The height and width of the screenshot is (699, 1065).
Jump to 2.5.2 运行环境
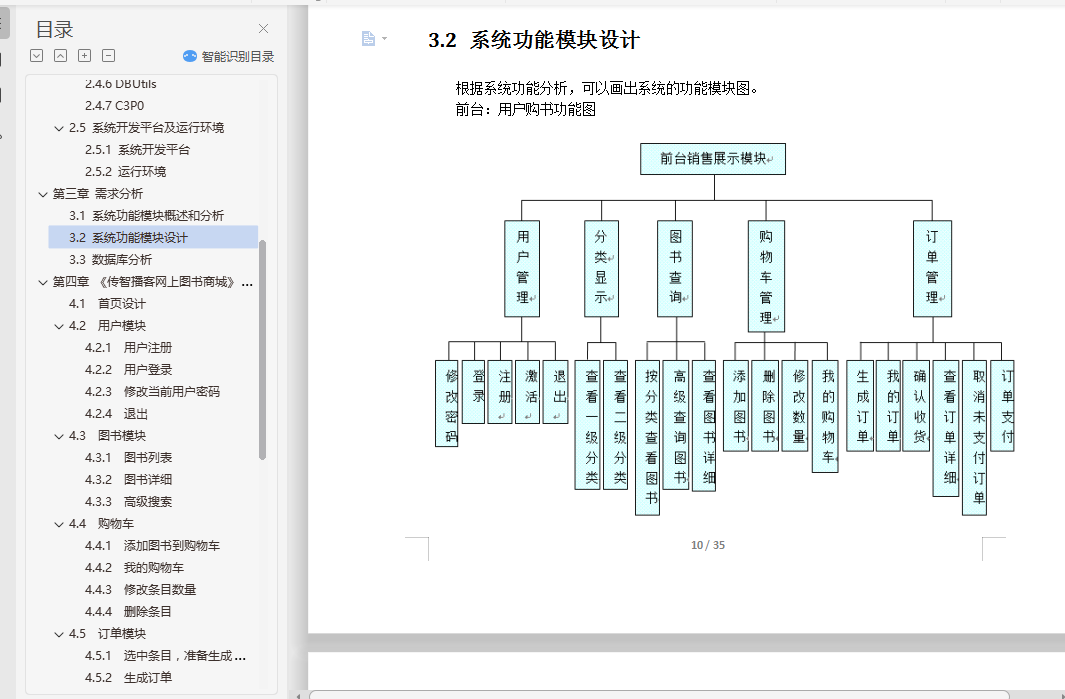click(x=126, y=171)
